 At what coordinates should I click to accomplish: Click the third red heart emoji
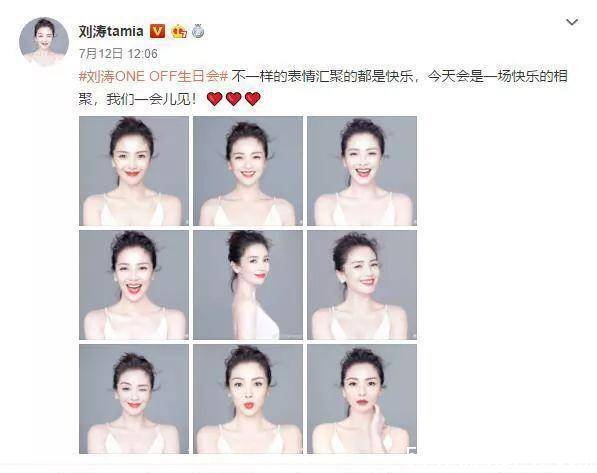point(252,99)
